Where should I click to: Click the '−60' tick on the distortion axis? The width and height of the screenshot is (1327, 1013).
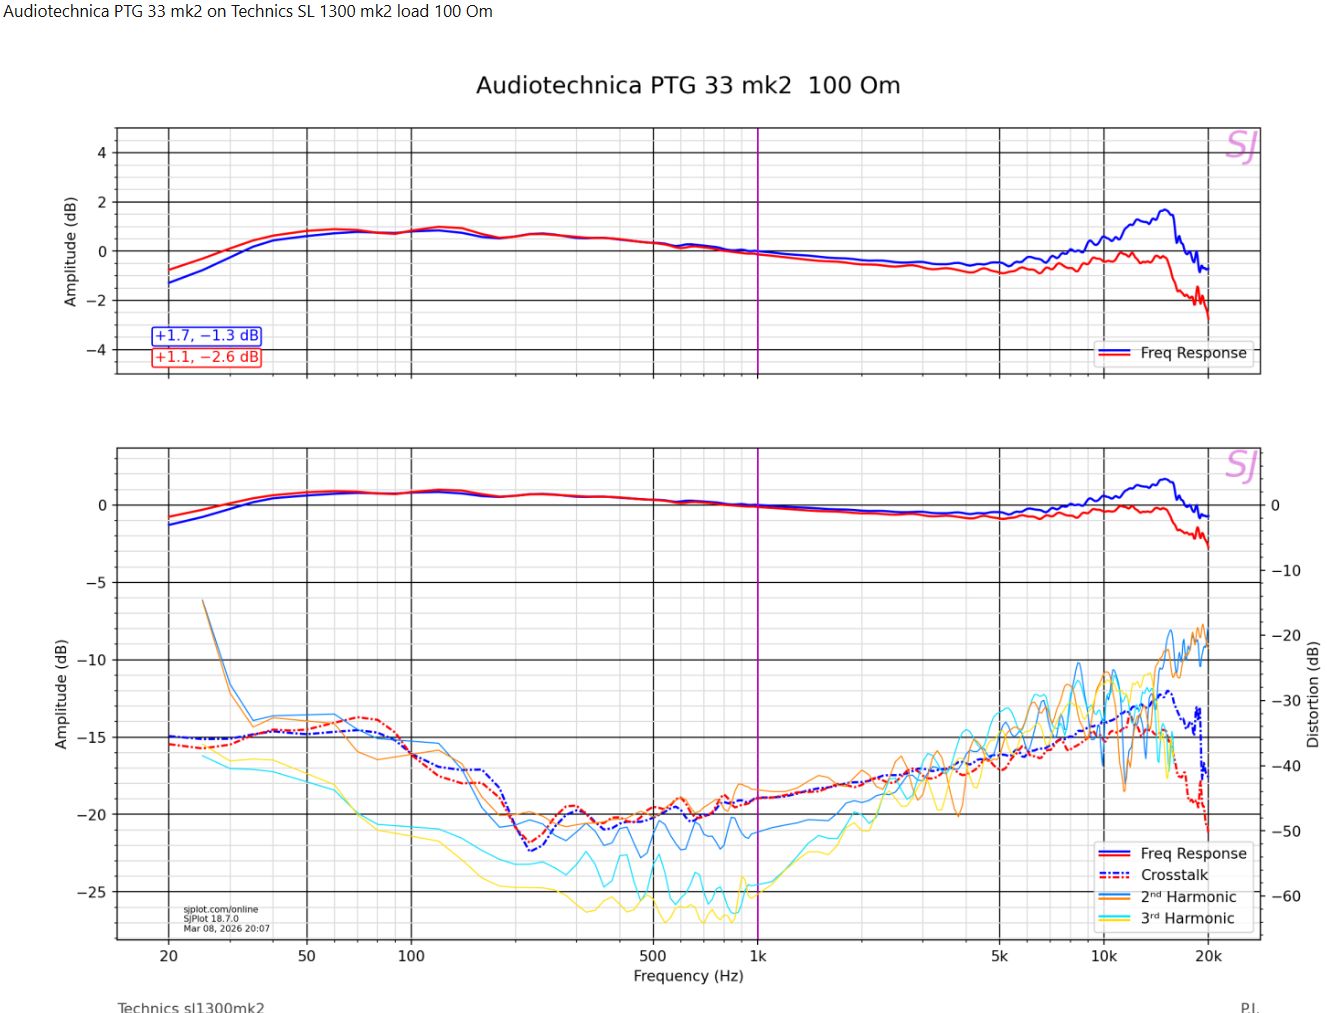1285,896
